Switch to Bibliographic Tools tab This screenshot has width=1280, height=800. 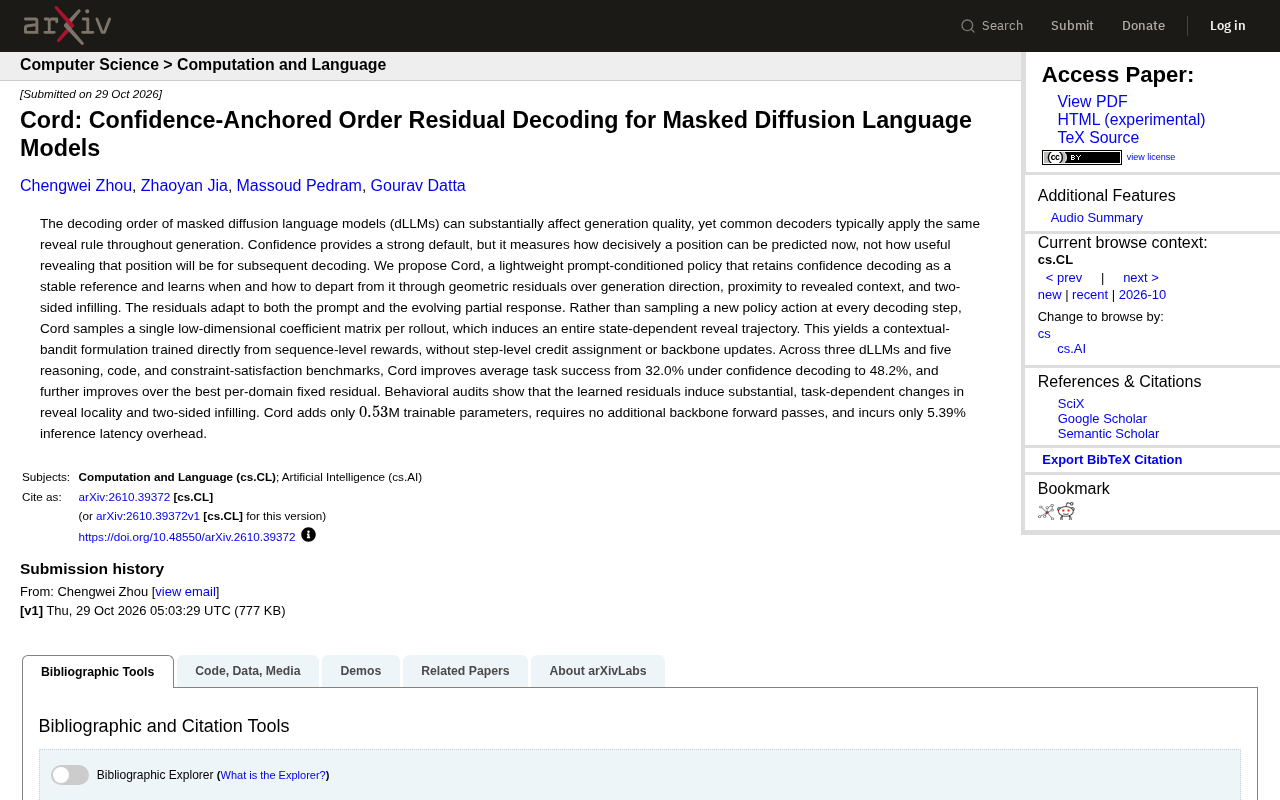pos(98,672)
